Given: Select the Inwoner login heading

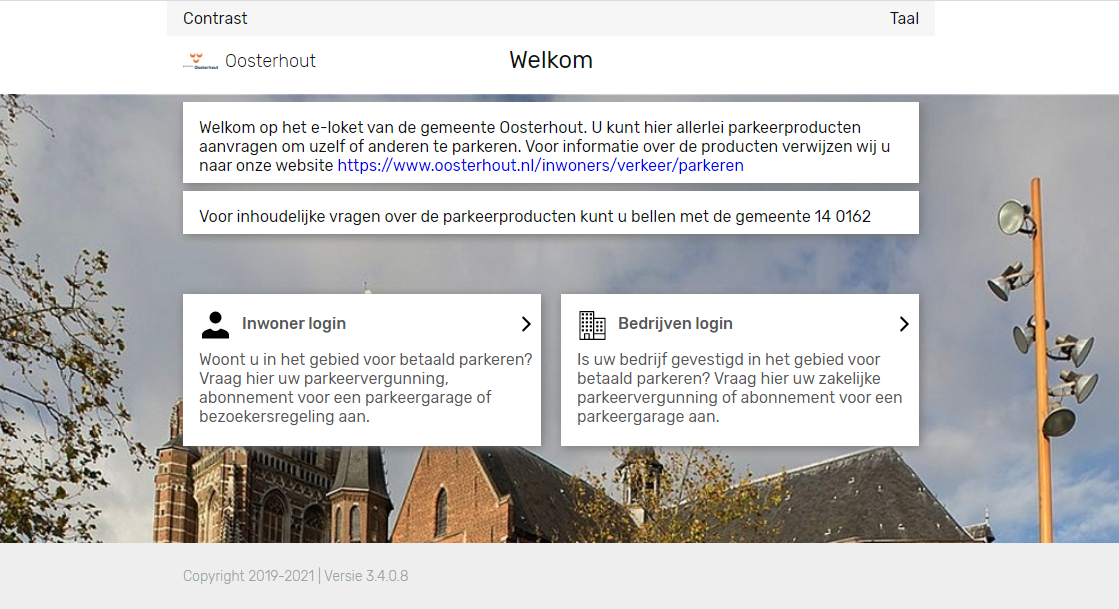Looking at the screenshot, I should coord(294,324).
